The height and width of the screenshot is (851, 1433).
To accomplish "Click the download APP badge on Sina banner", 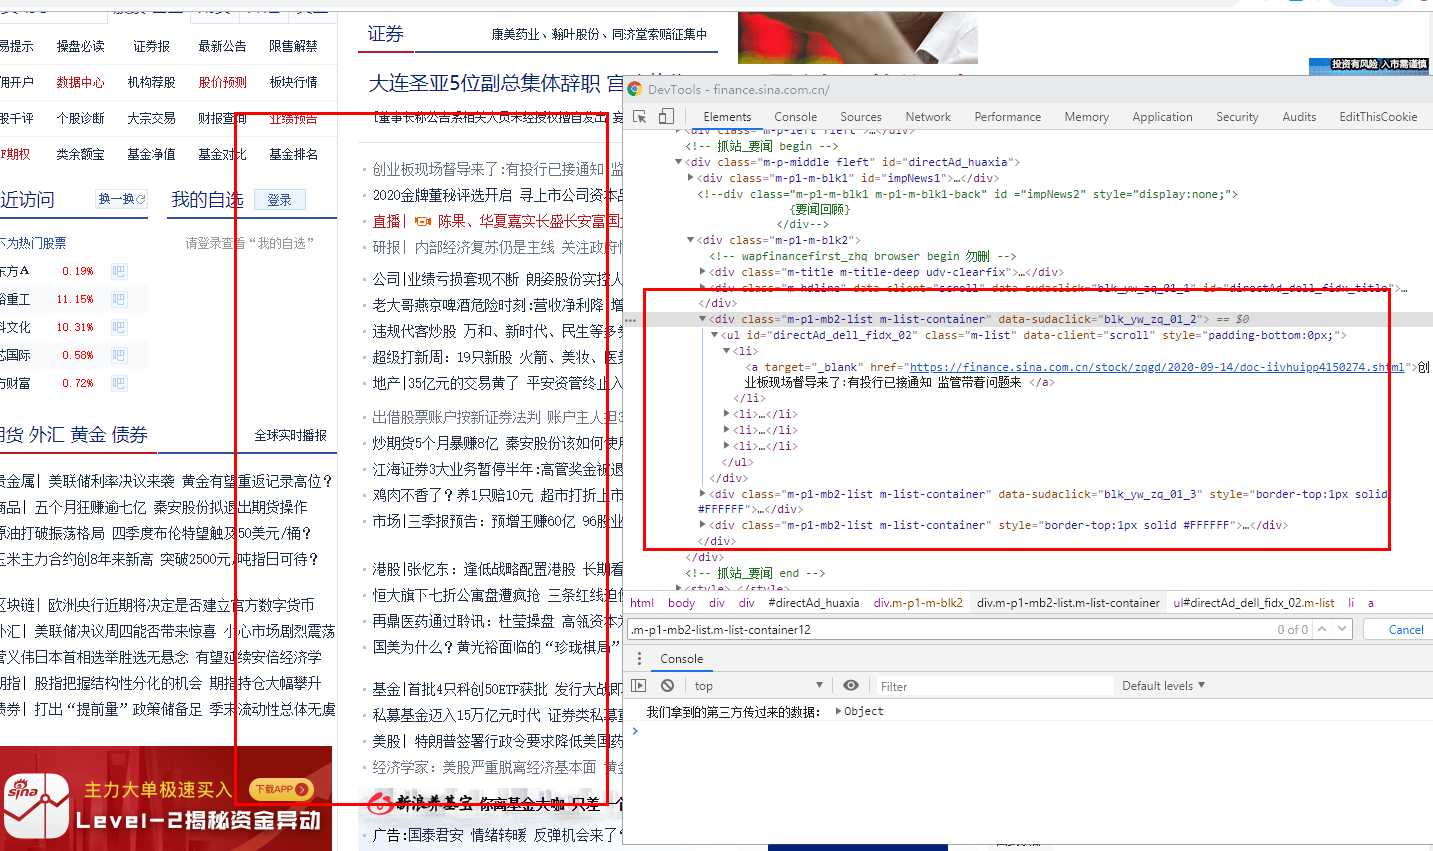I will [281, 789].
